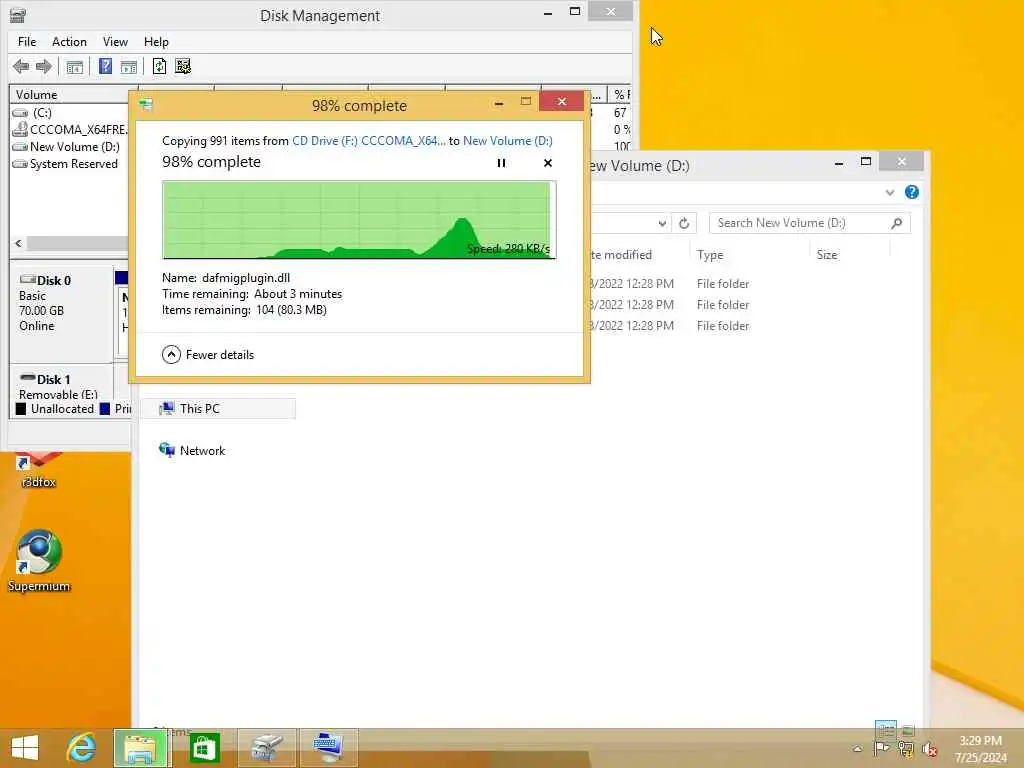
Task: Select the CCCOMA_X64FRE volume row
Action: (x=69, y=129)
